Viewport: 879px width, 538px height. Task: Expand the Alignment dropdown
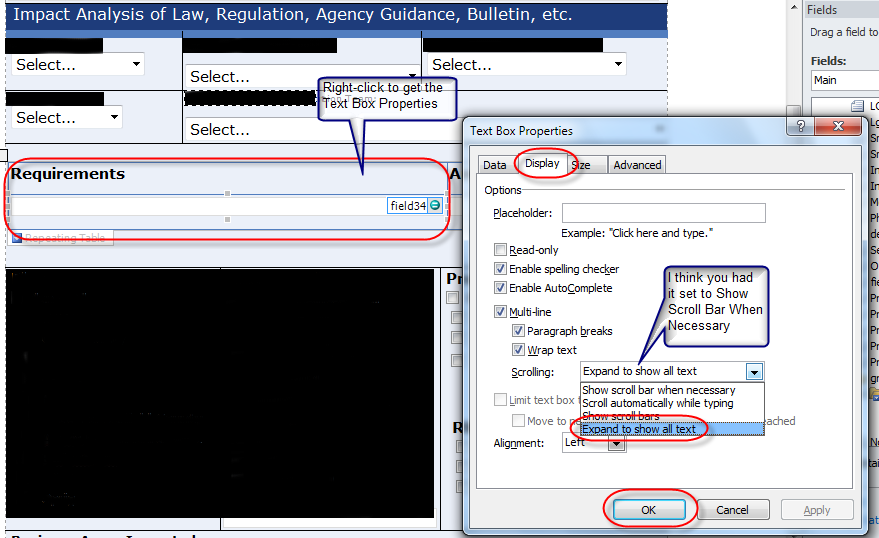[616, 443]
